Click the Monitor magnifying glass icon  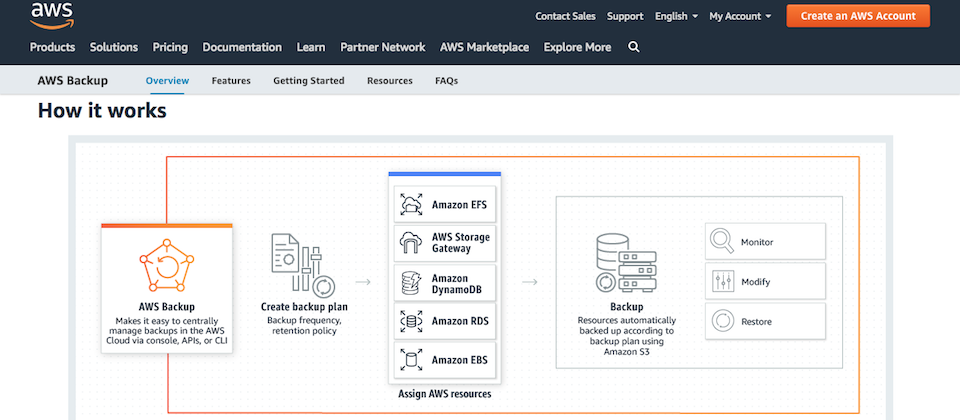(x=722, y=241)
